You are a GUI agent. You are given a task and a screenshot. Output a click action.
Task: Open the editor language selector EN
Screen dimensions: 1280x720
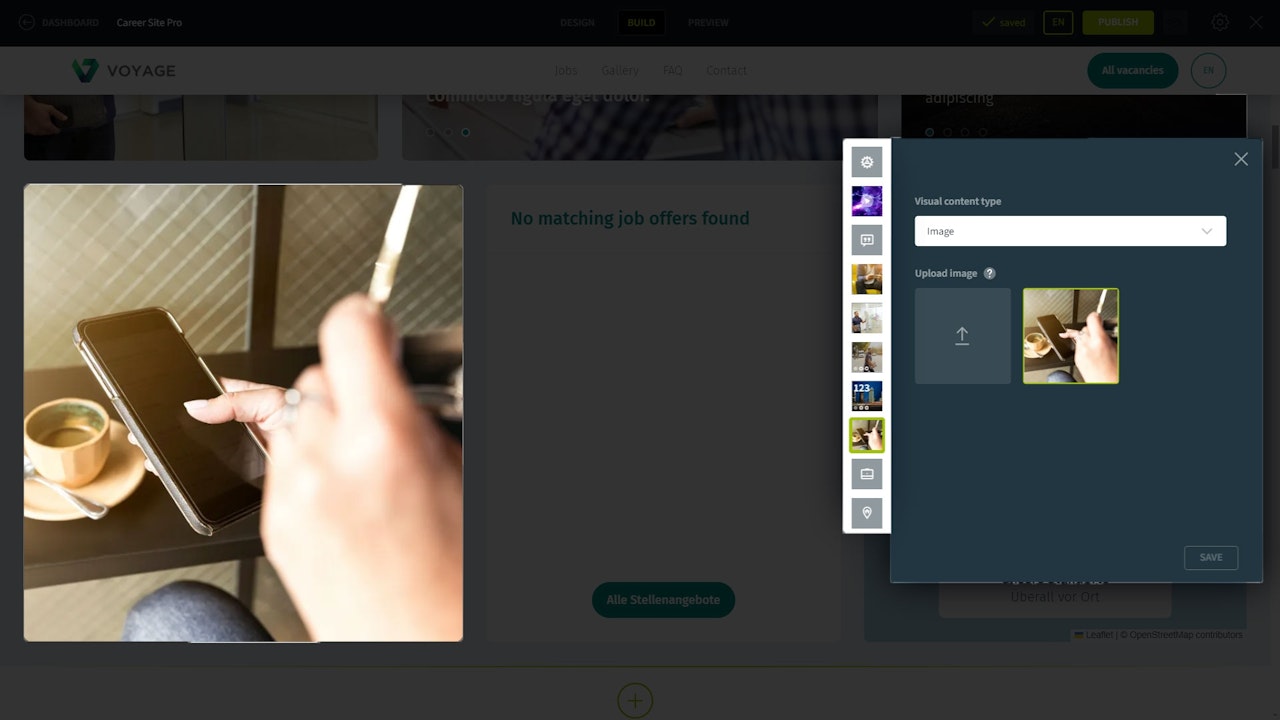(1058, 22)
